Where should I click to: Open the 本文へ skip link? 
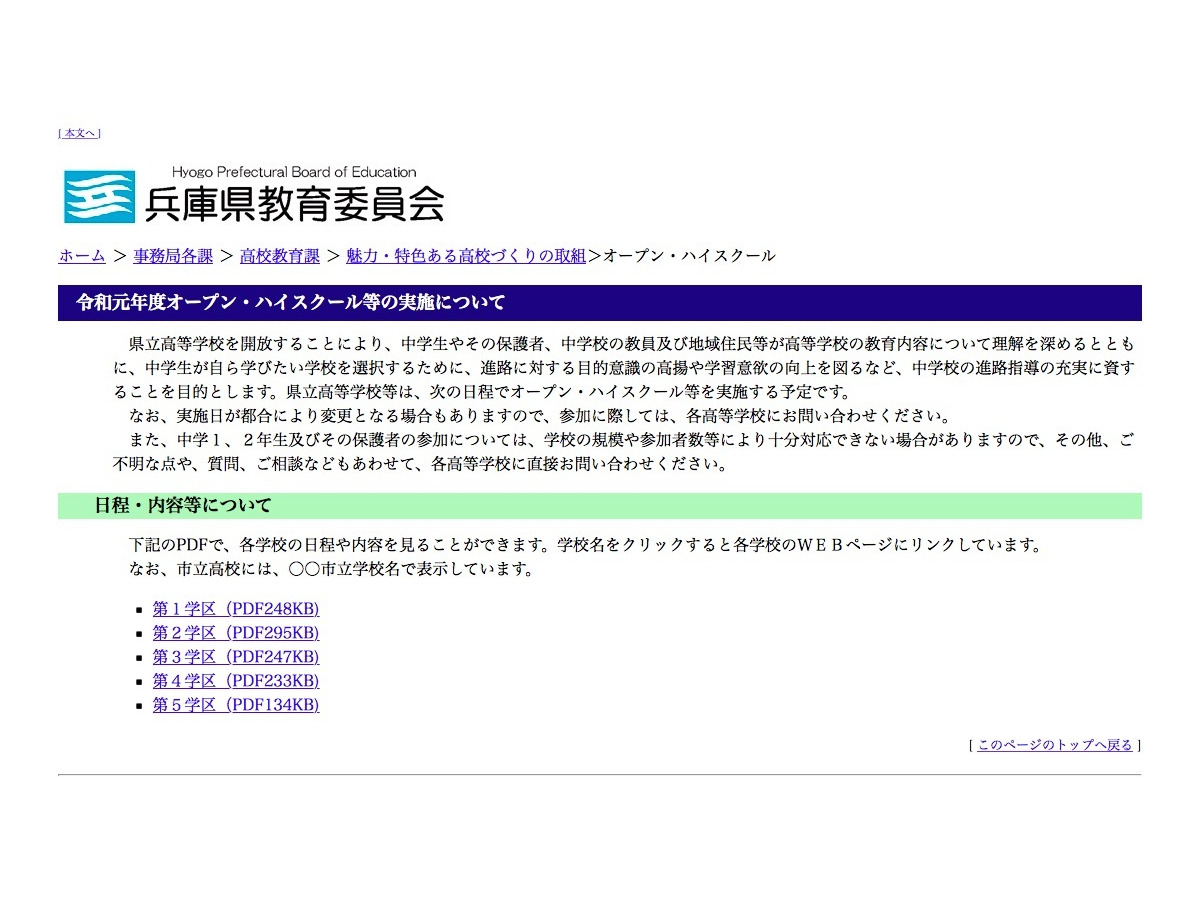(78, 132)
